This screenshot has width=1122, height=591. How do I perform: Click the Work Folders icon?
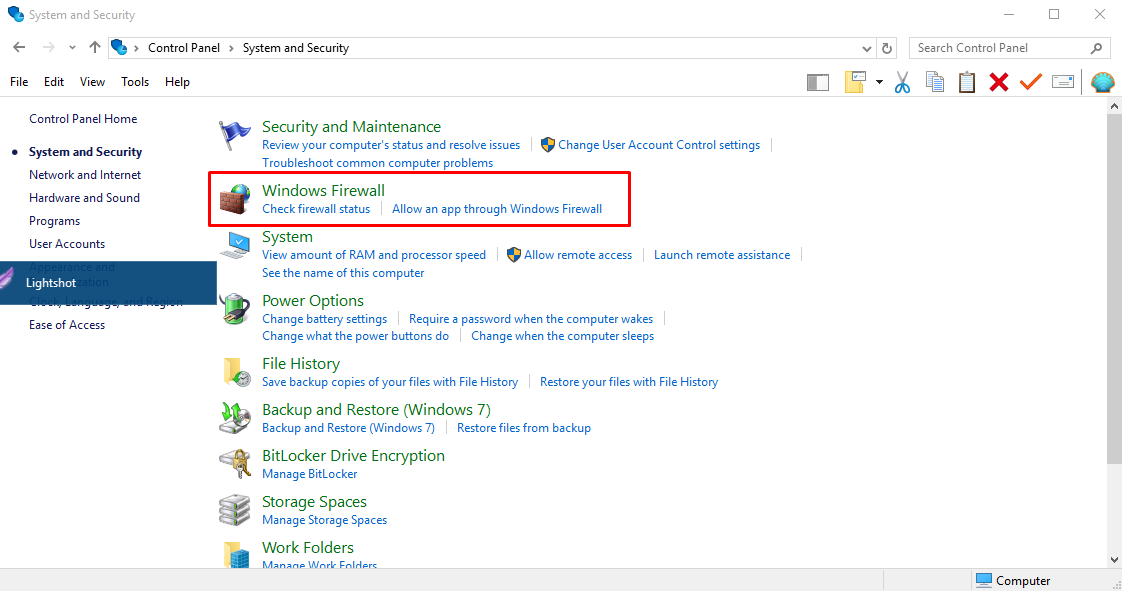pyautogui.click(x=236, y=555)
